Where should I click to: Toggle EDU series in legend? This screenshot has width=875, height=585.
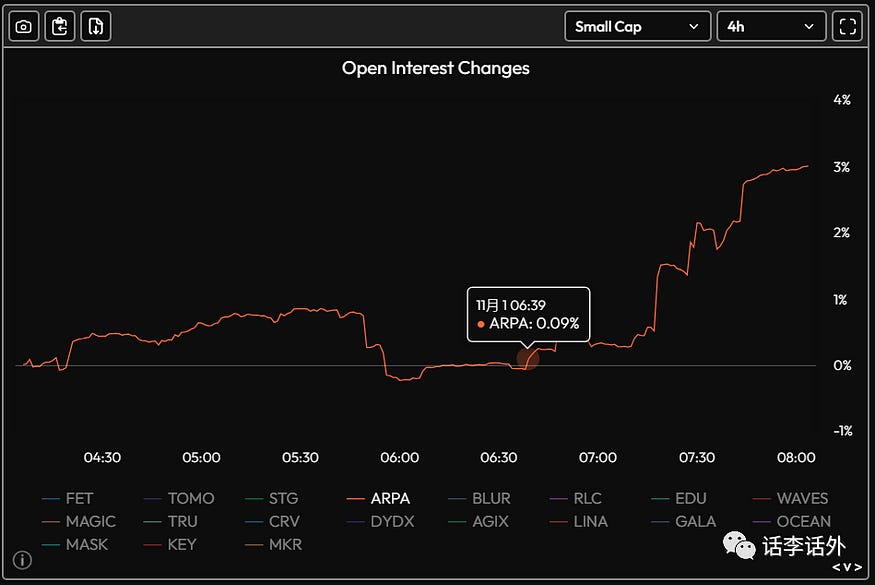point(679,498)
